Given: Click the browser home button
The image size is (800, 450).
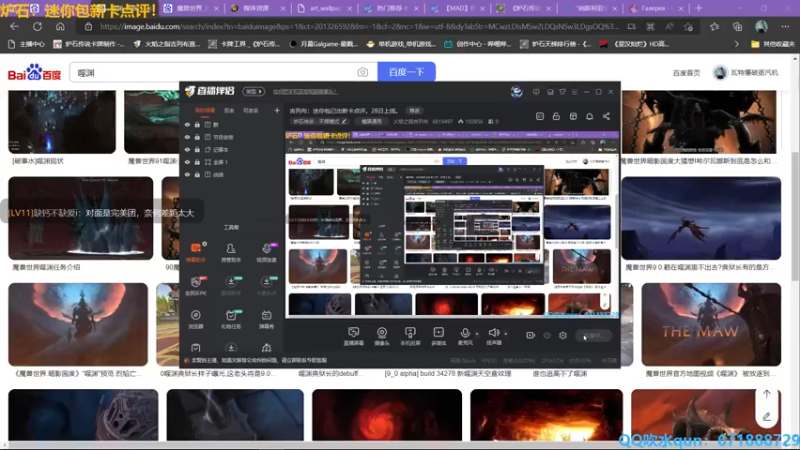Looking at the screenshot, I should coord(60,26).
